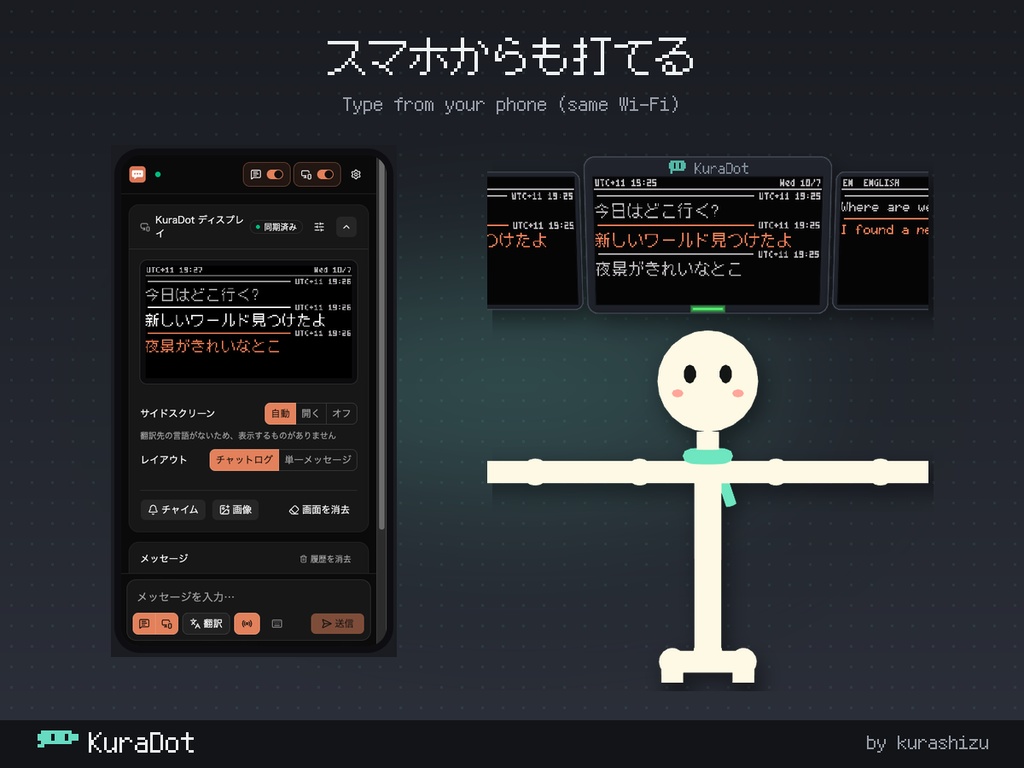Select 自動 for side screen

(x=280, y=413)
